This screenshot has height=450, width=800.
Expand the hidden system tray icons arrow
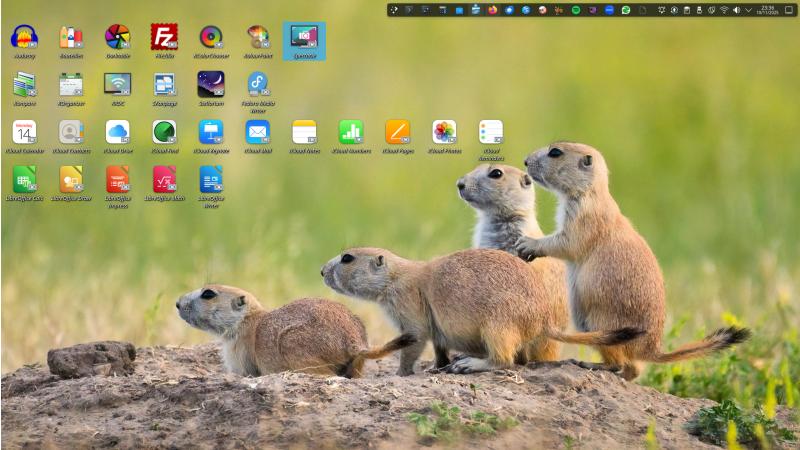(748, 10)
